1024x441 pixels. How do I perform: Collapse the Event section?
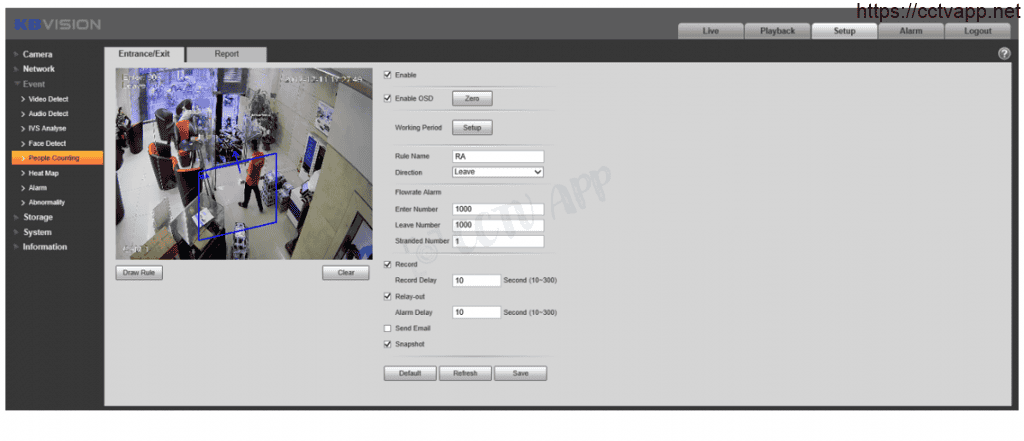point(34,84)
